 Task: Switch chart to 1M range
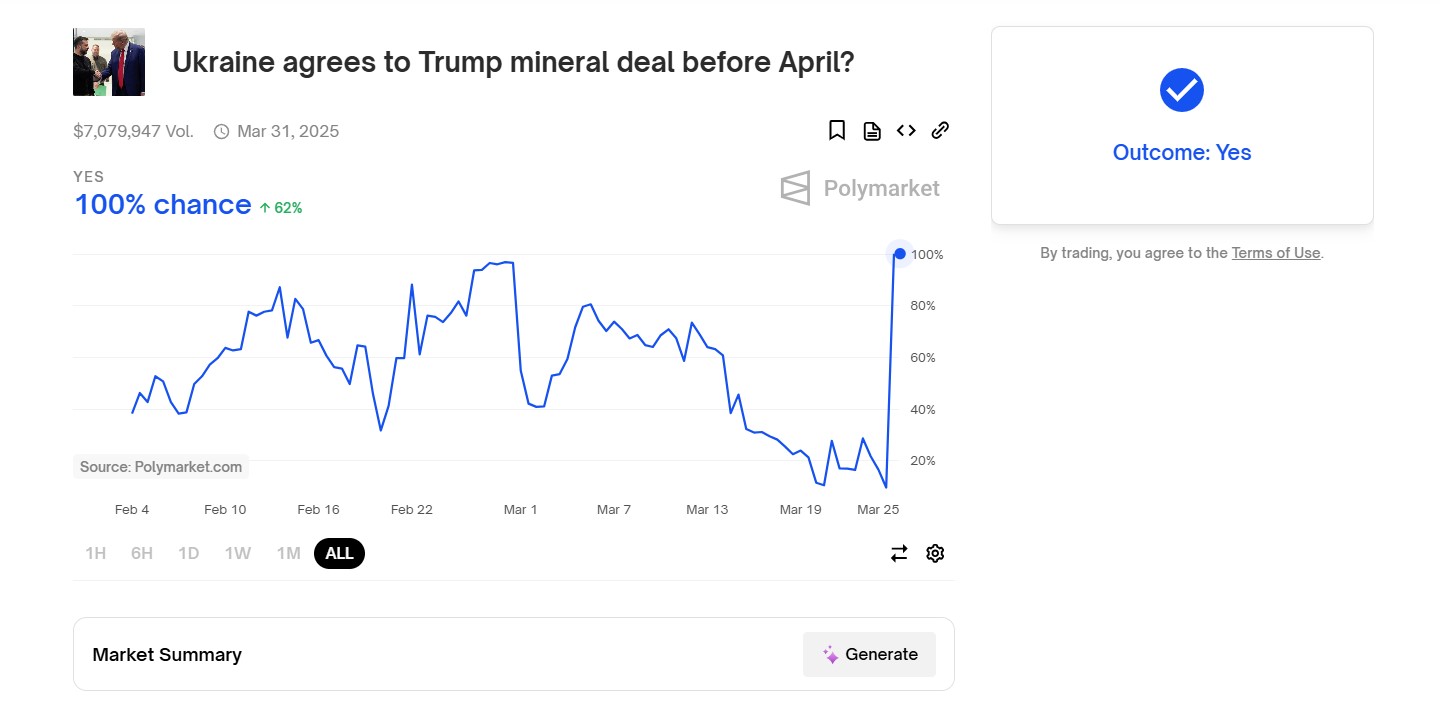pos(288,553)
